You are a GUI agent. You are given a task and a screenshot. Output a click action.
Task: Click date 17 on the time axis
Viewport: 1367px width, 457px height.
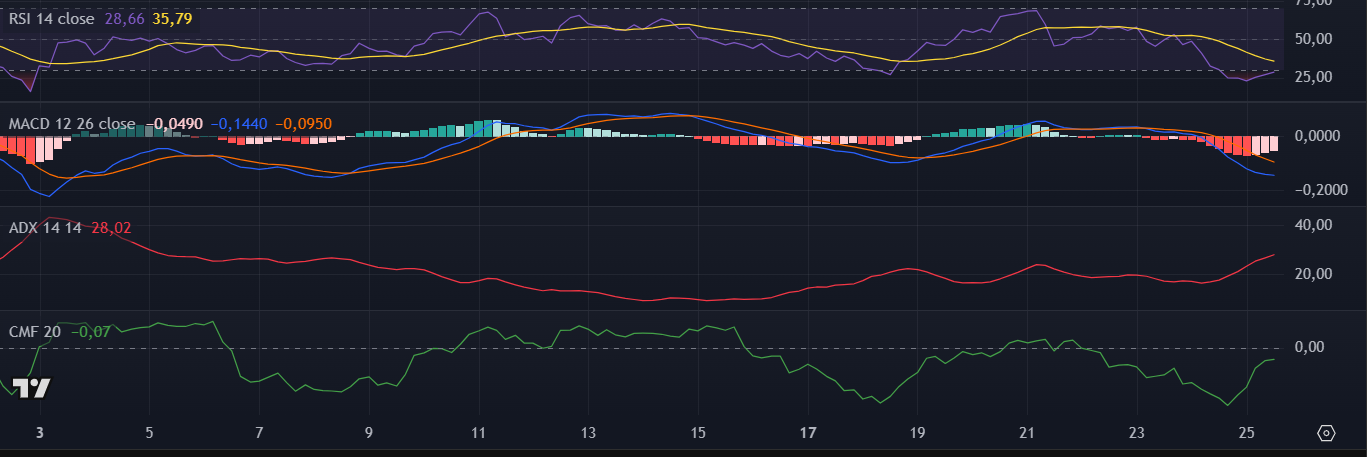click(808, 433)
